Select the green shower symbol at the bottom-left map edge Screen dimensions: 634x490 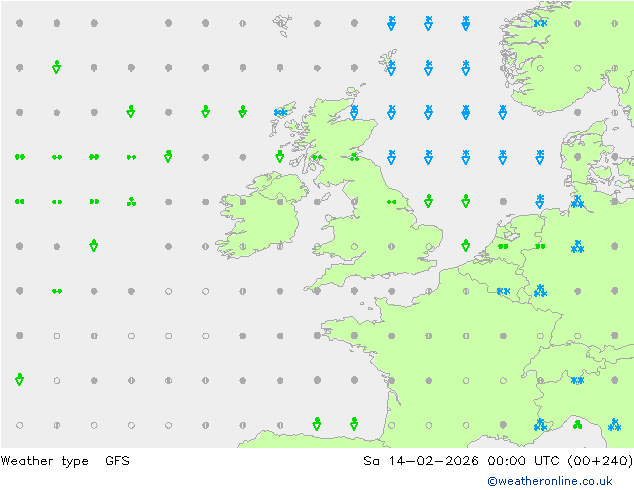[x=19, y=380]
